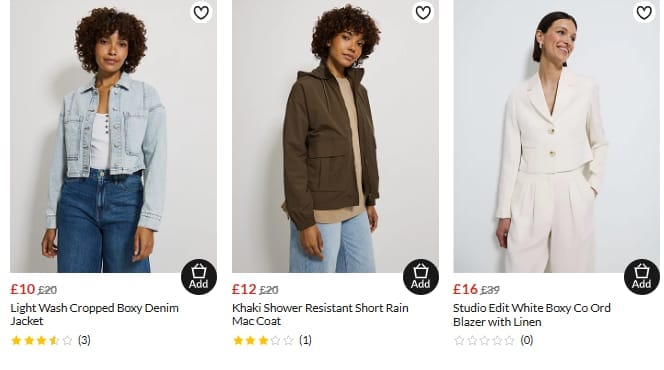The height and width of the screenshot is (370, 664).
Task: Open Light Wash Cropped Boxy Denim Jacket link
Action: tap(94, 314)
